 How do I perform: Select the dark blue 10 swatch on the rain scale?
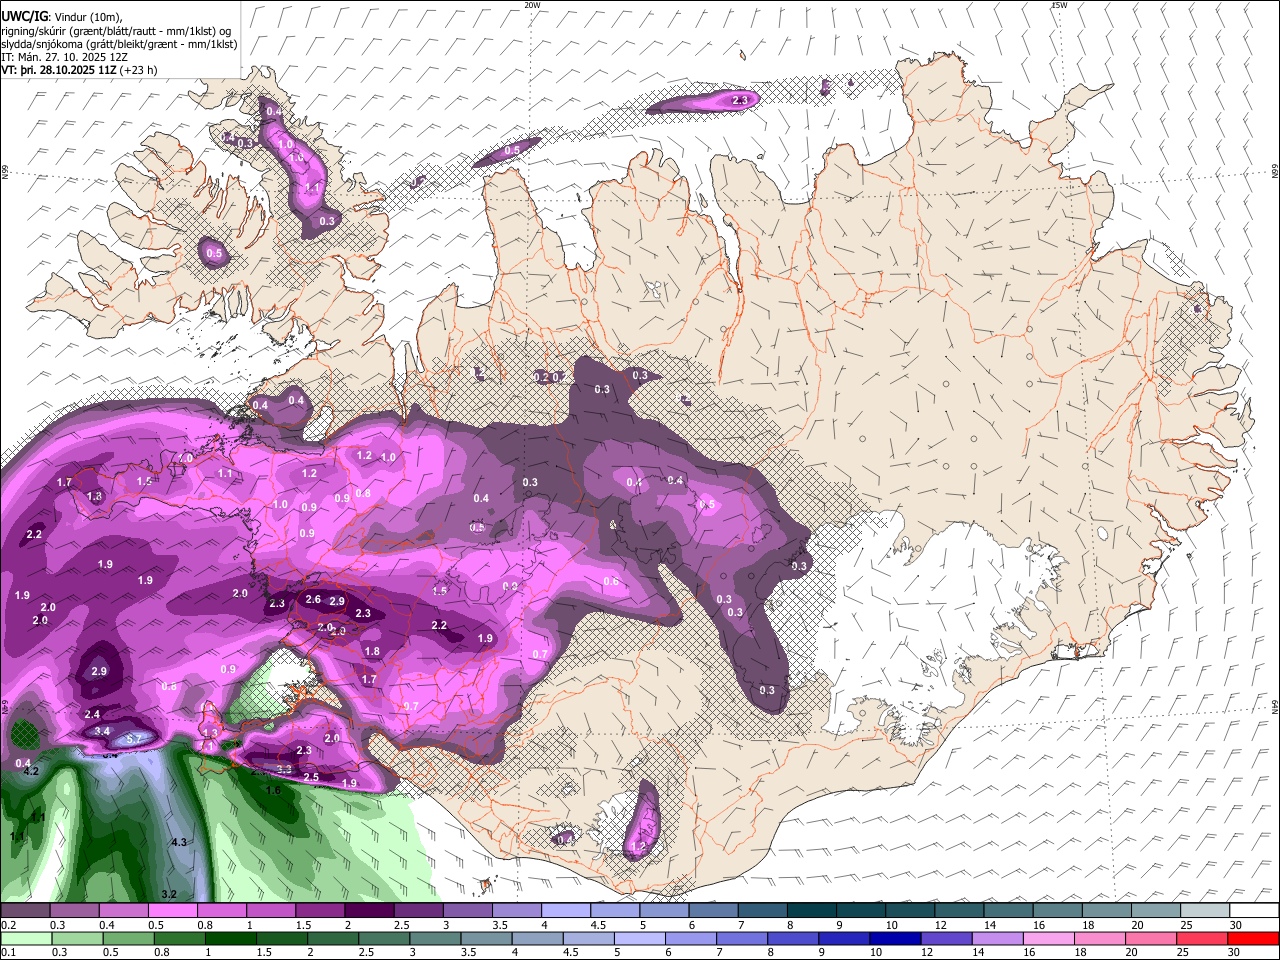pos(893,938)
